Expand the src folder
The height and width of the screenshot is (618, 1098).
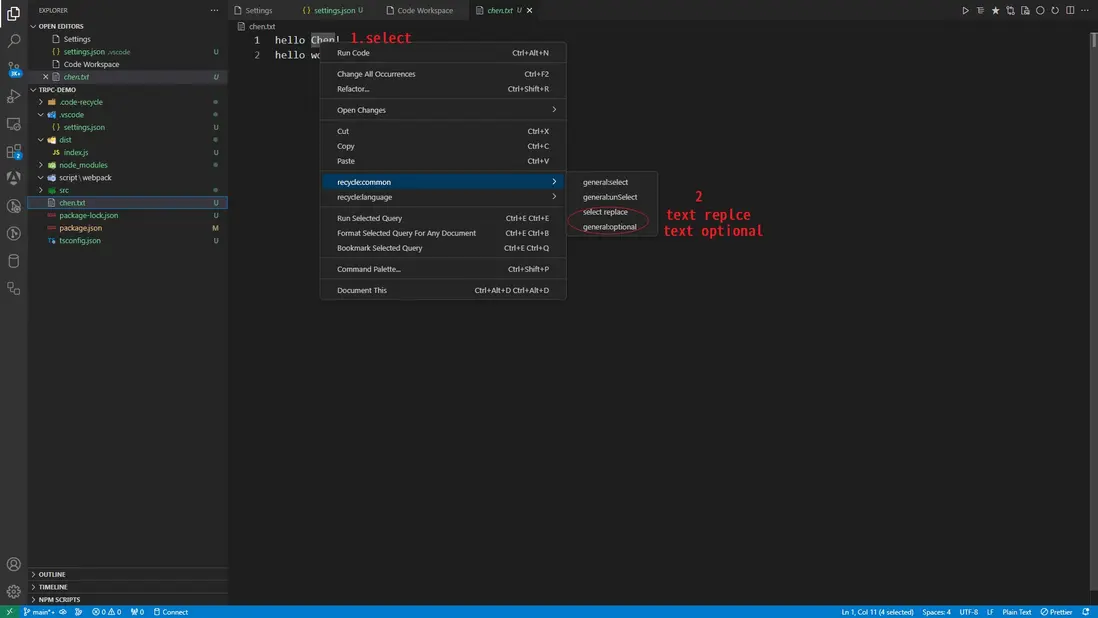pos(41,190)
